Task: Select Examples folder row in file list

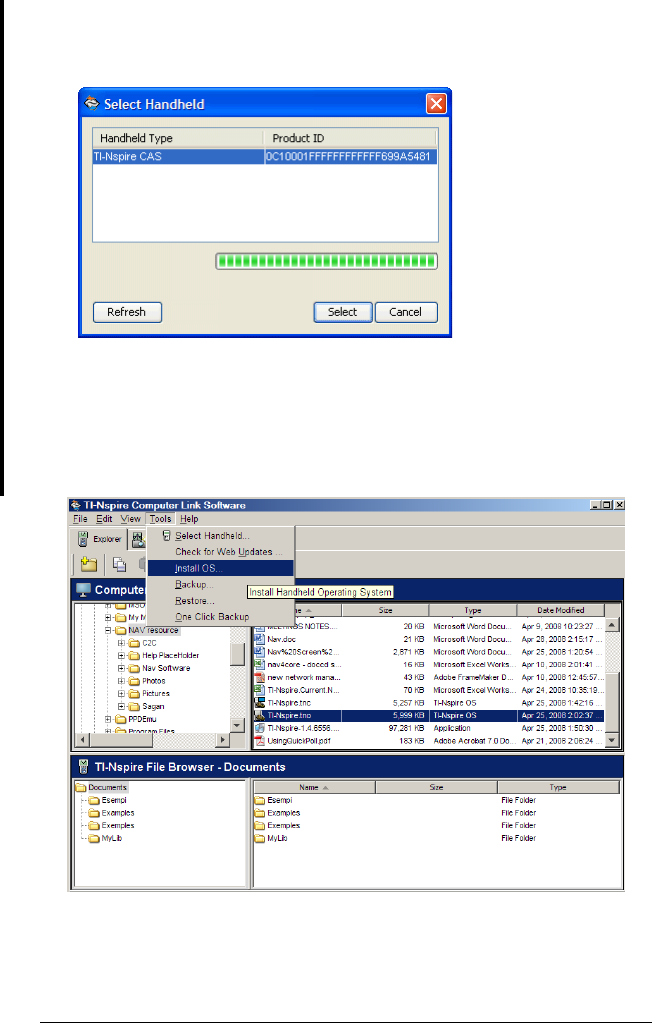Action: click(436, 813)
